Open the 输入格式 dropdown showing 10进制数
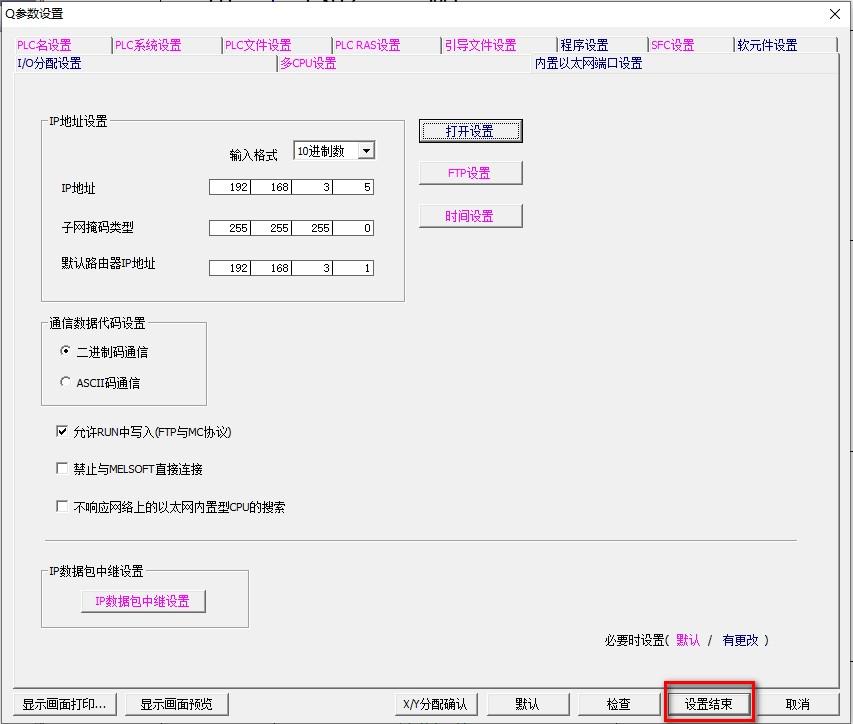 click(334, 151)
